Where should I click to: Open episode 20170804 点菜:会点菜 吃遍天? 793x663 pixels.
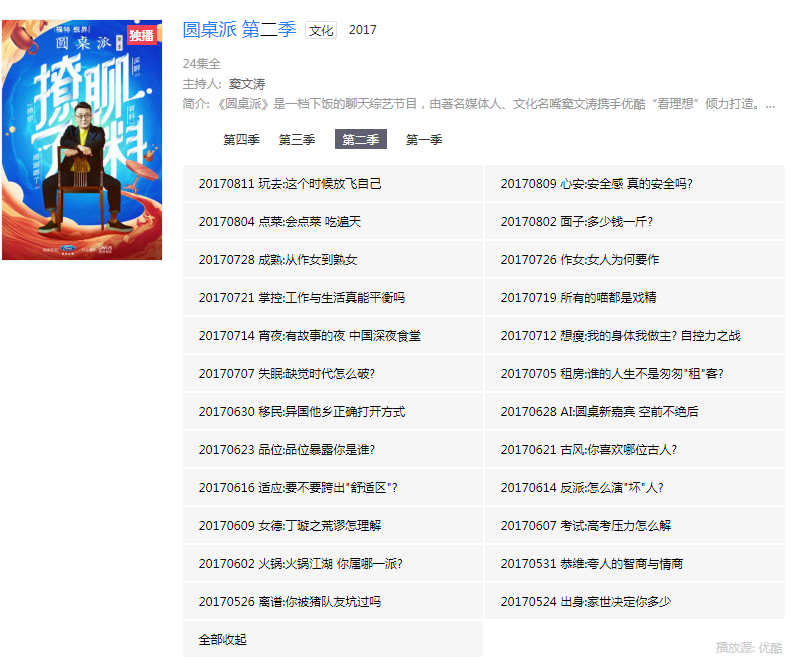333,222
